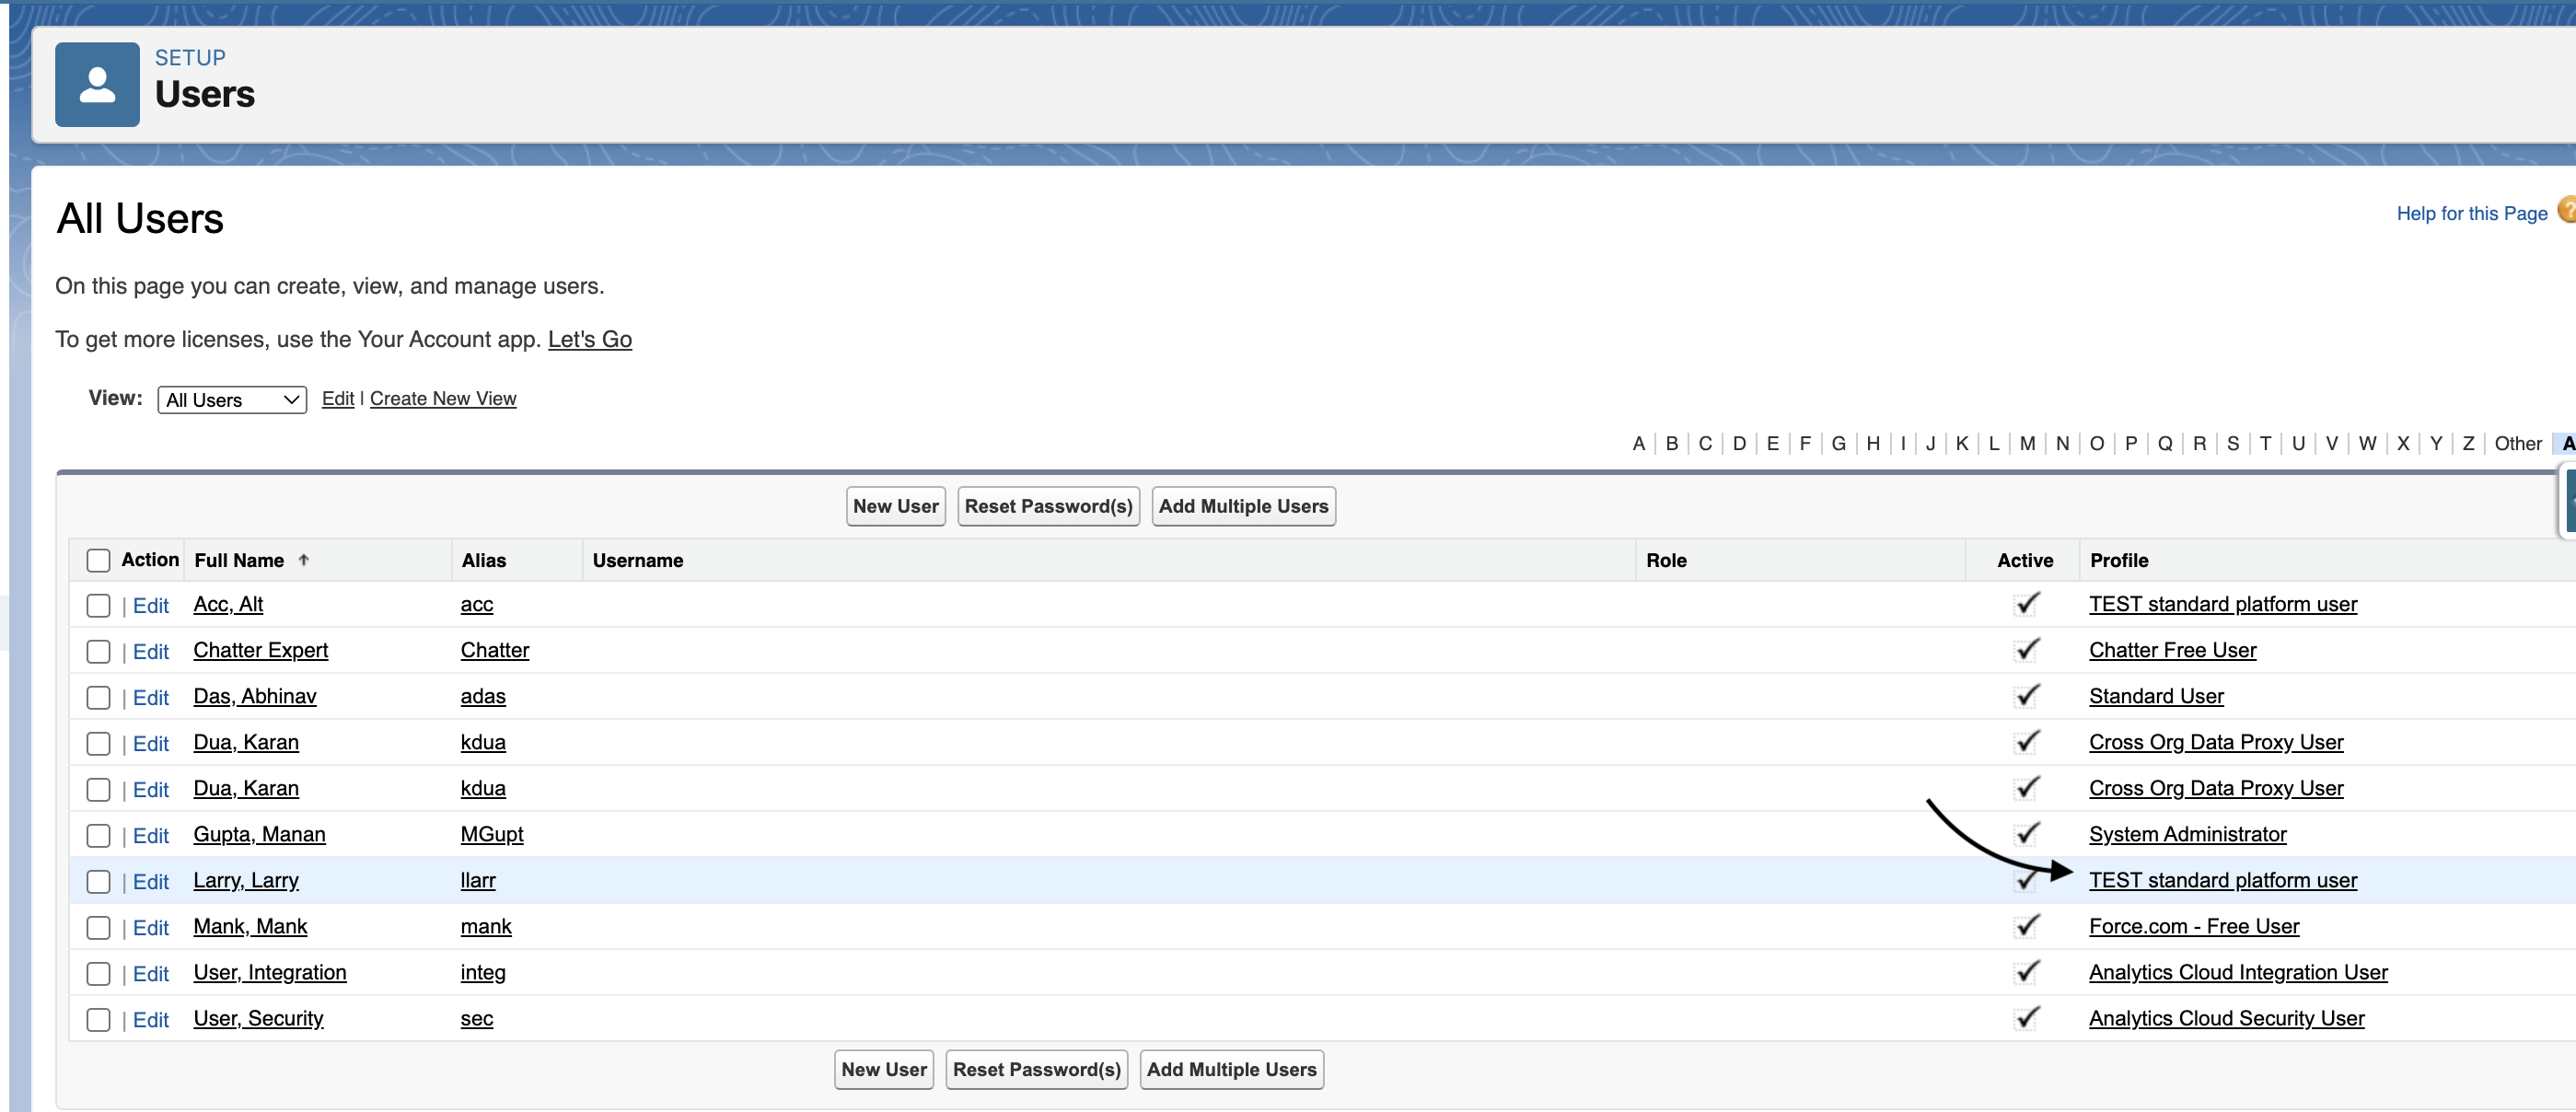Click the bottom Add Multiple Users button
This screenshot has height=1112, width=2576.
pyautogui.click(x=1231, y=1069)
